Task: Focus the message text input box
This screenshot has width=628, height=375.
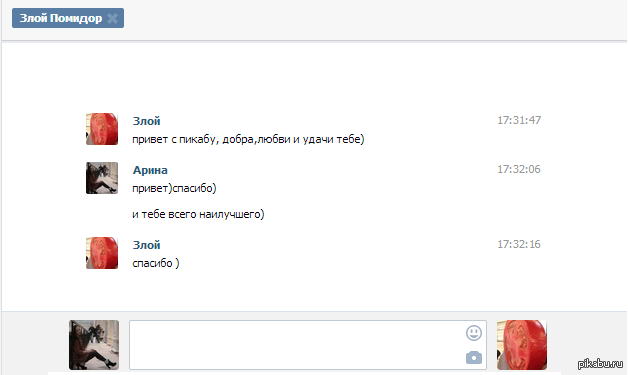Action: point(308,345)
